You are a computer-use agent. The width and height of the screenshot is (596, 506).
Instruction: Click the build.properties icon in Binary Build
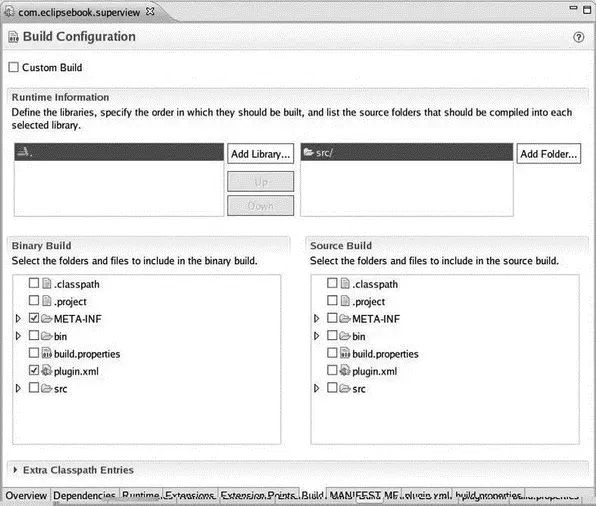click(47, 353)
